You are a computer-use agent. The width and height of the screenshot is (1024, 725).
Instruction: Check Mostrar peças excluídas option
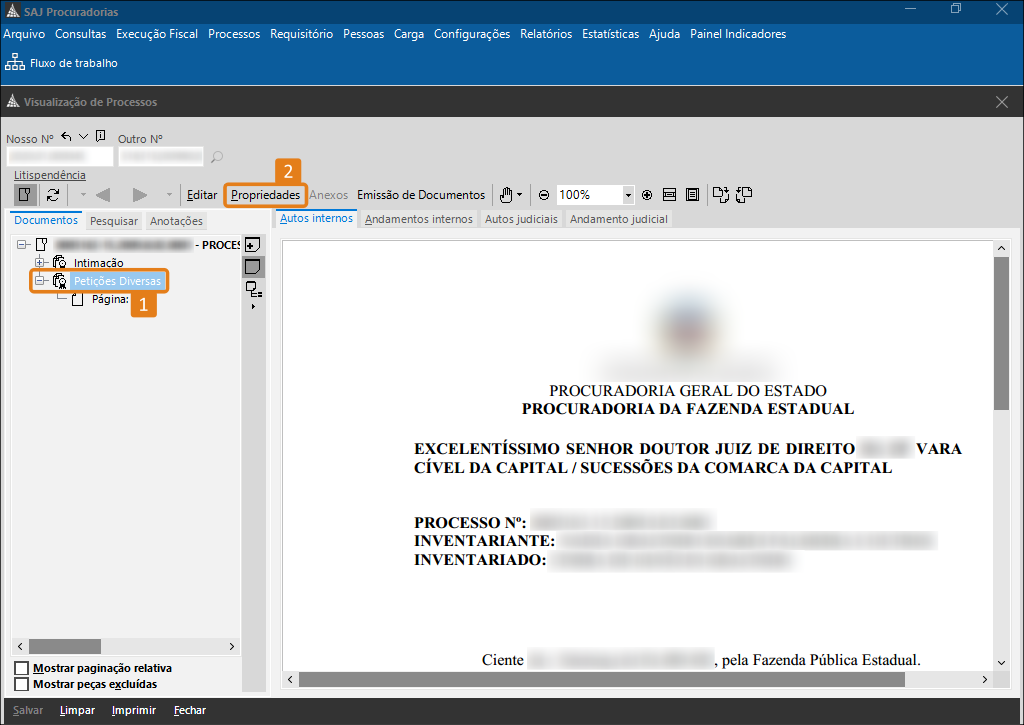click(x=22, y=684)
